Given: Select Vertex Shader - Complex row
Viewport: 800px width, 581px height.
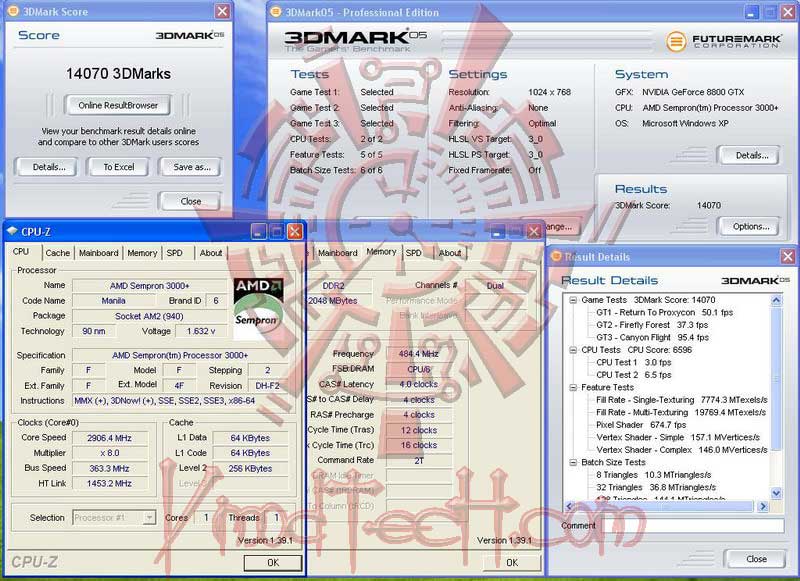Looking at the screenshot, I should coord(681,450).
